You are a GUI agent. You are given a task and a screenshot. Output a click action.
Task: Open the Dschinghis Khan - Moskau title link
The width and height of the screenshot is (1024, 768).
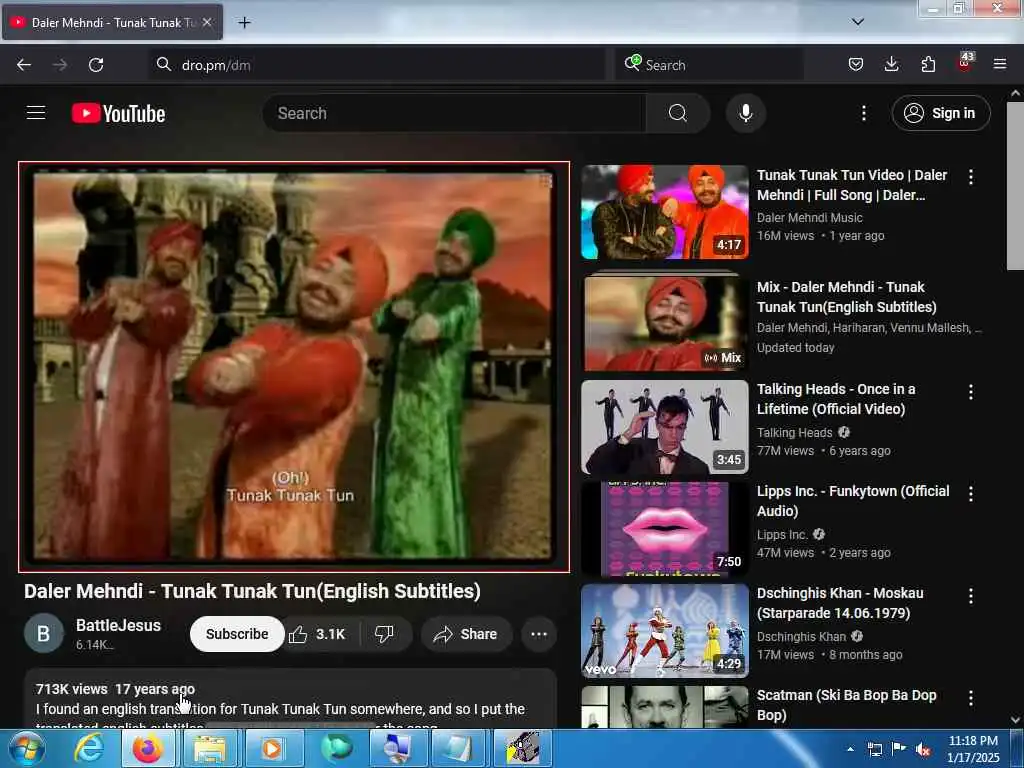840,602
